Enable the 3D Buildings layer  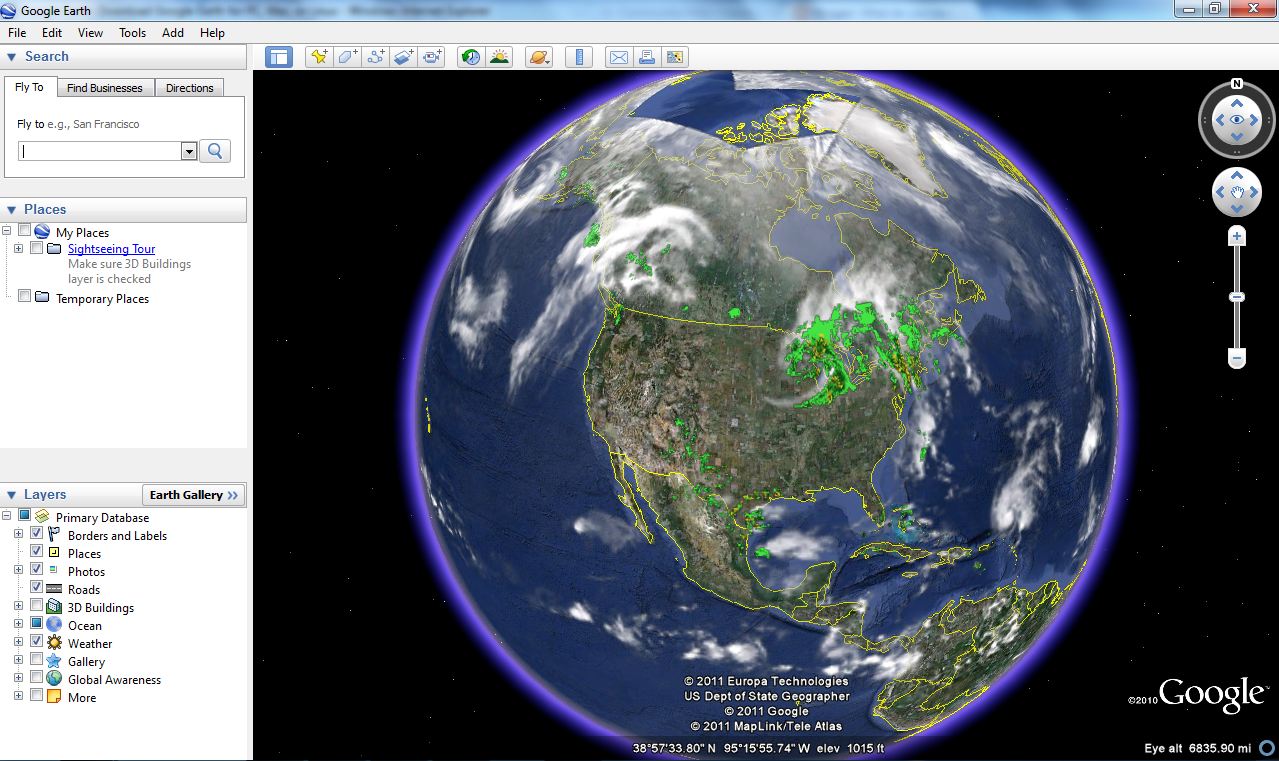pos(36,607)
